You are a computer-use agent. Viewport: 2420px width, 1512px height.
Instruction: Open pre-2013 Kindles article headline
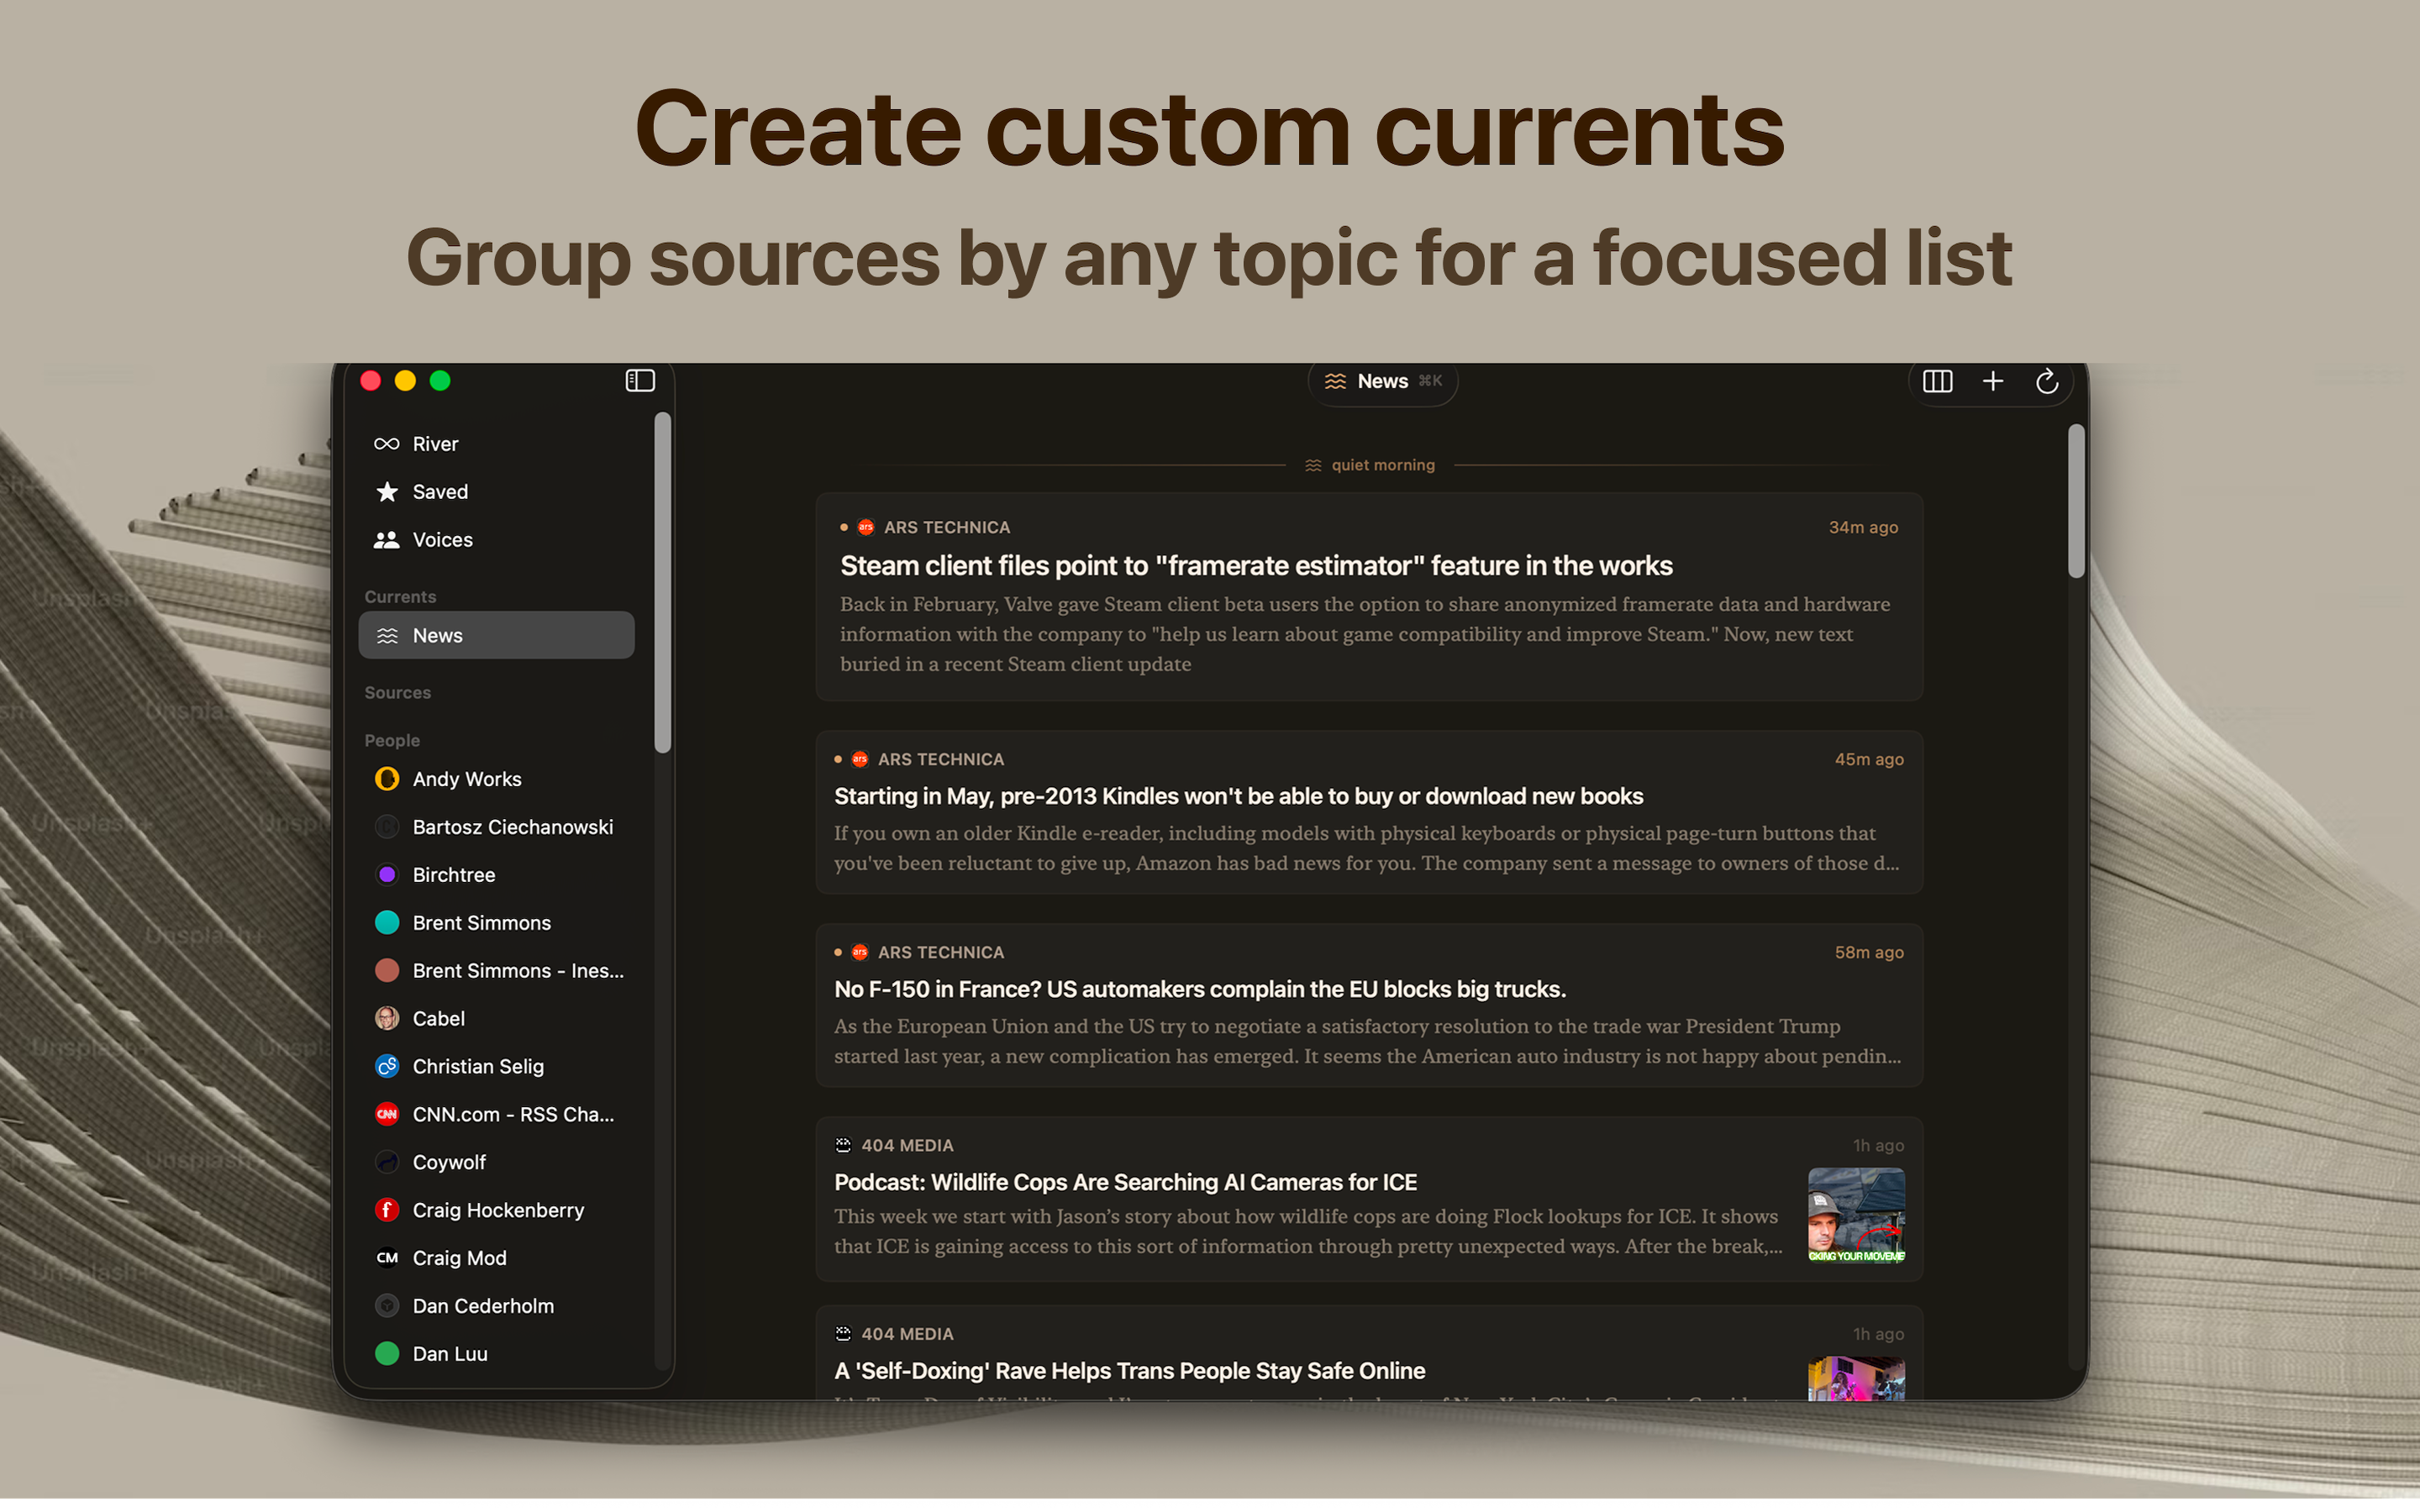pos(1238,796)
